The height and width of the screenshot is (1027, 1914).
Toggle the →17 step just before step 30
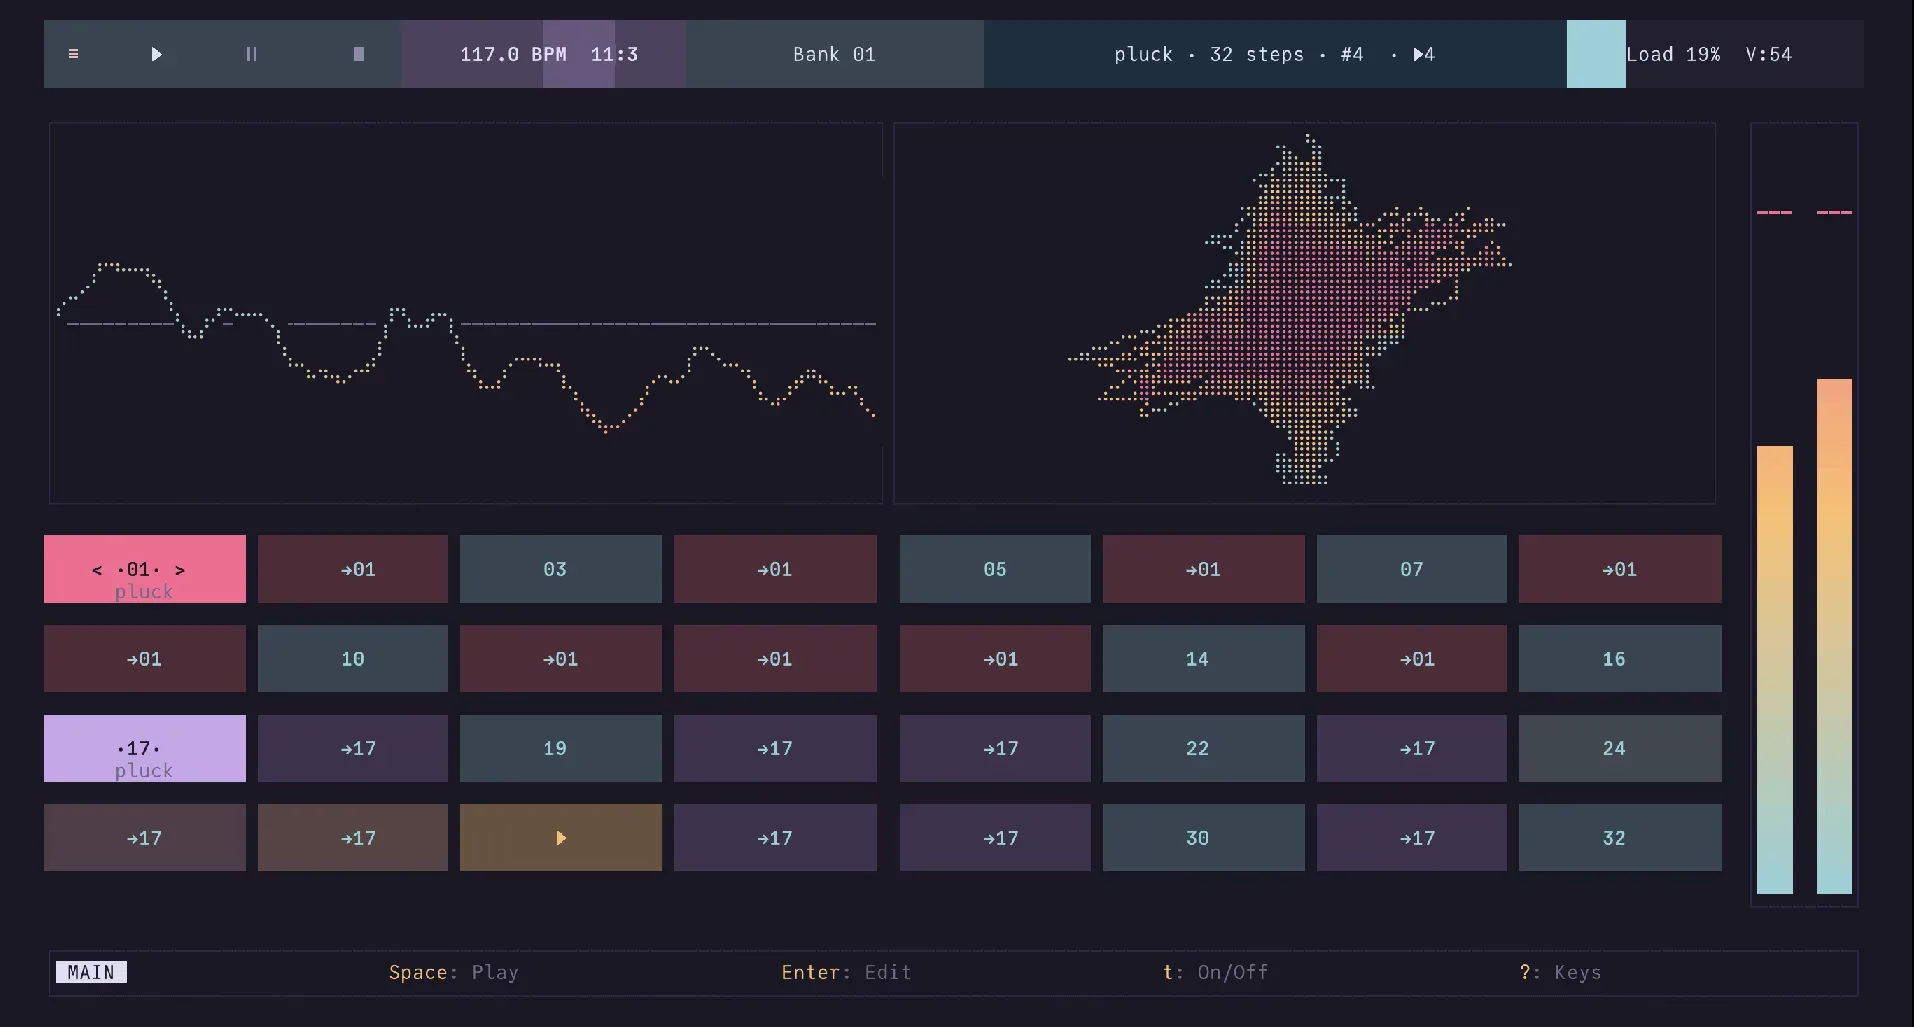[x=995, y=838]
